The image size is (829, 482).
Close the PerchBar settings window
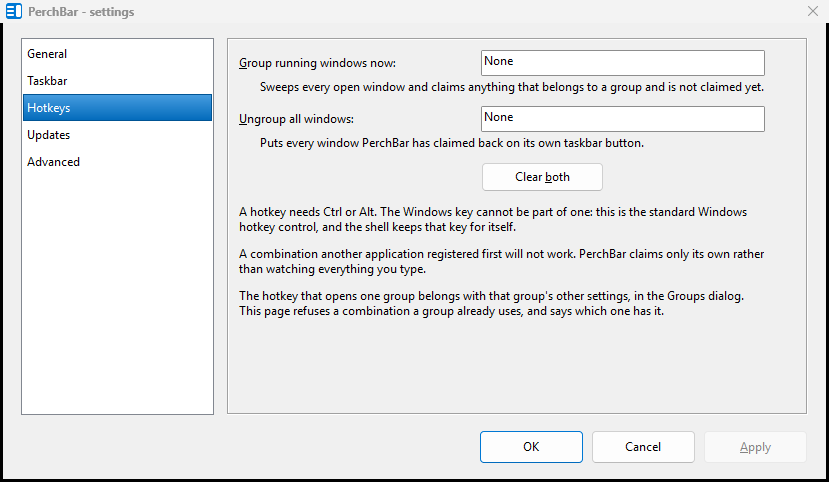(x=813, y=11)
